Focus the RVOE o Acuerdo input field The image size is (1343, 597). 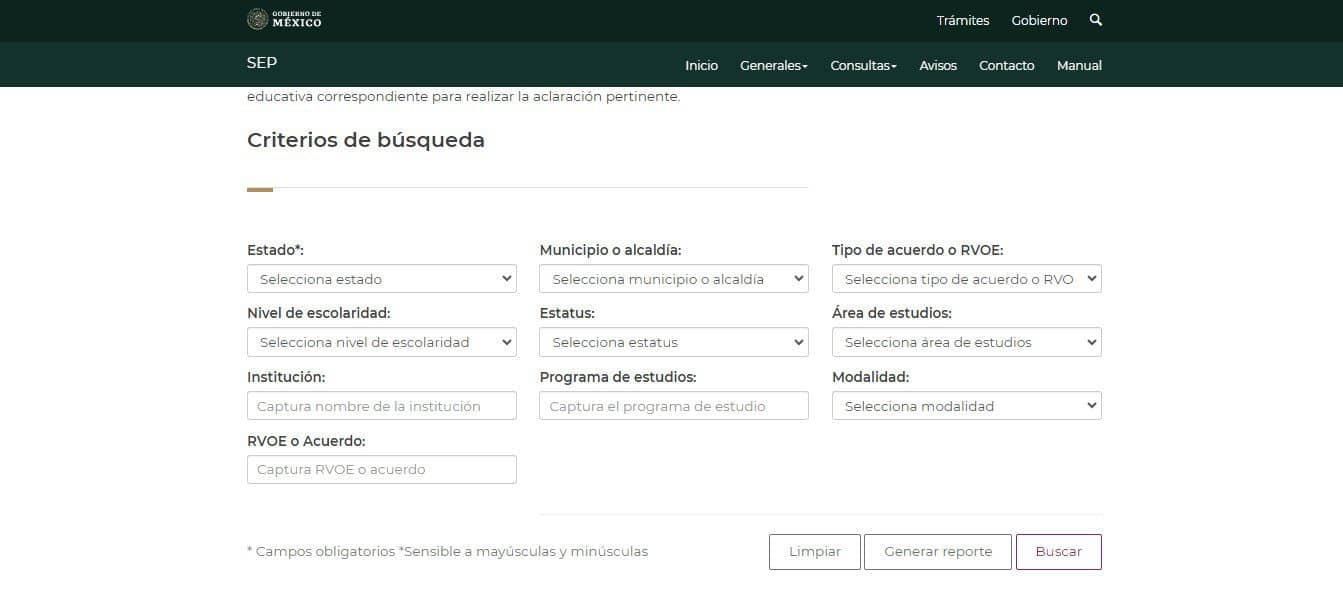(382, 469)
